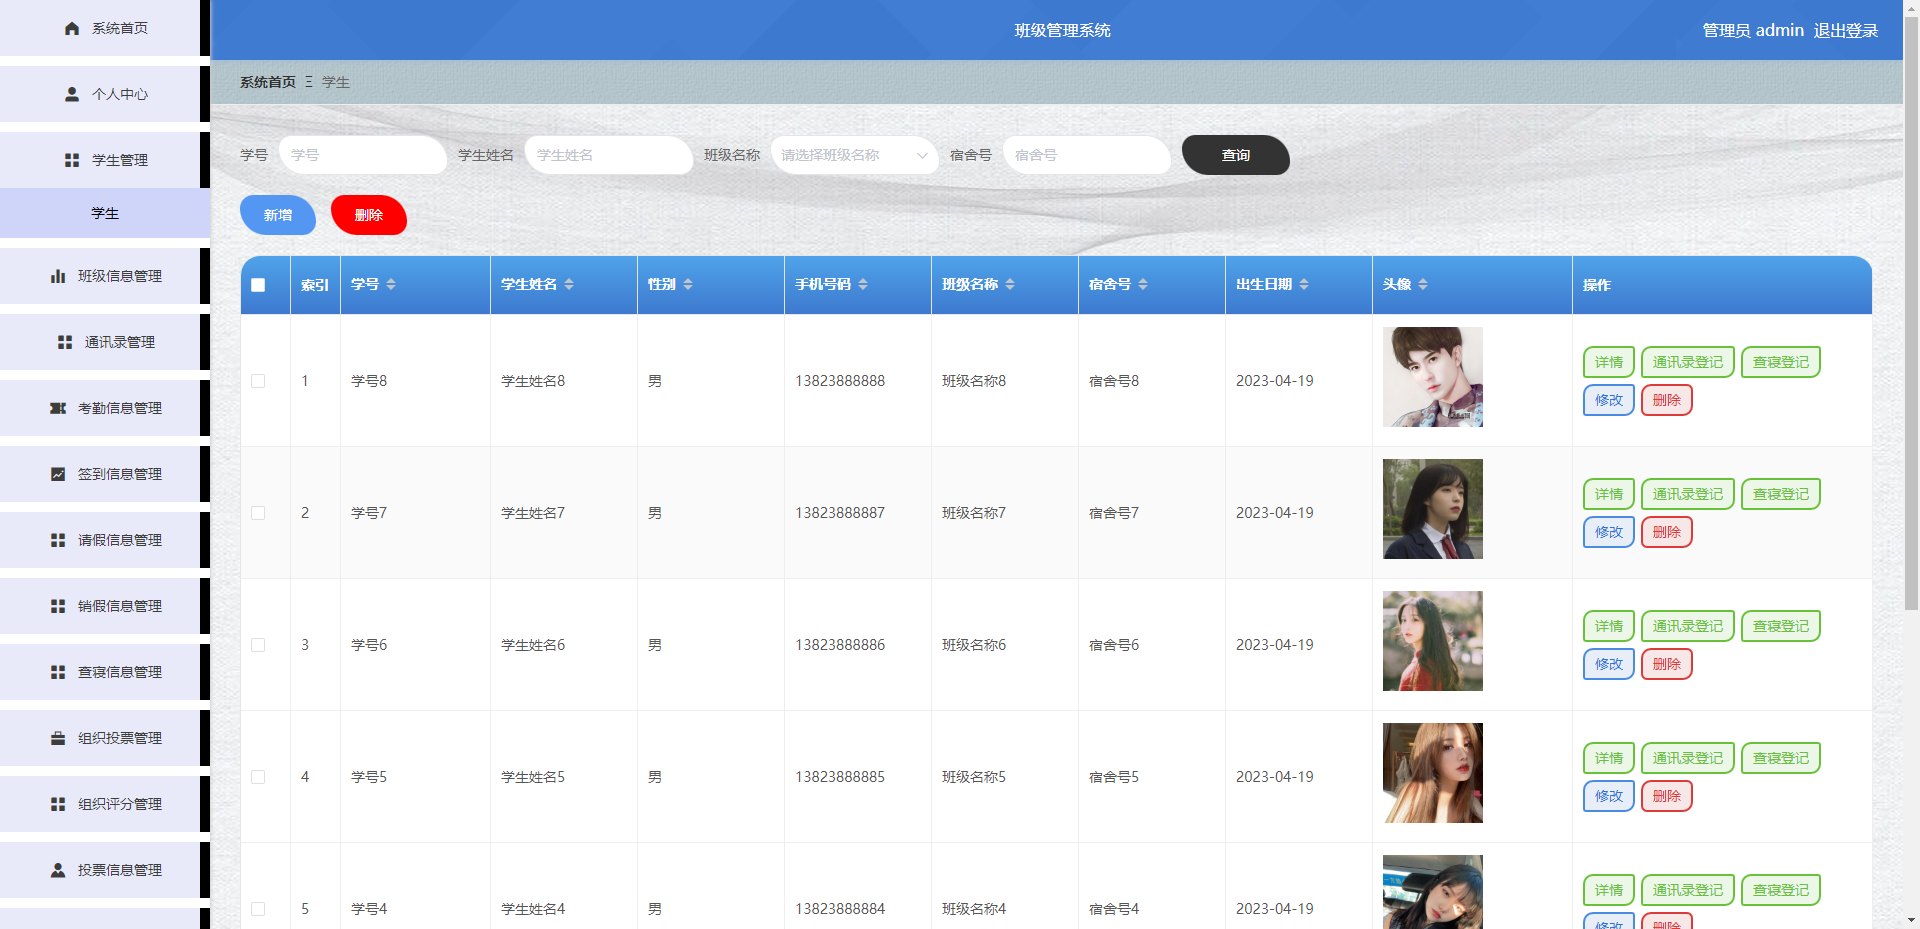Select the 组织投票管理 icon

[57, 737]
